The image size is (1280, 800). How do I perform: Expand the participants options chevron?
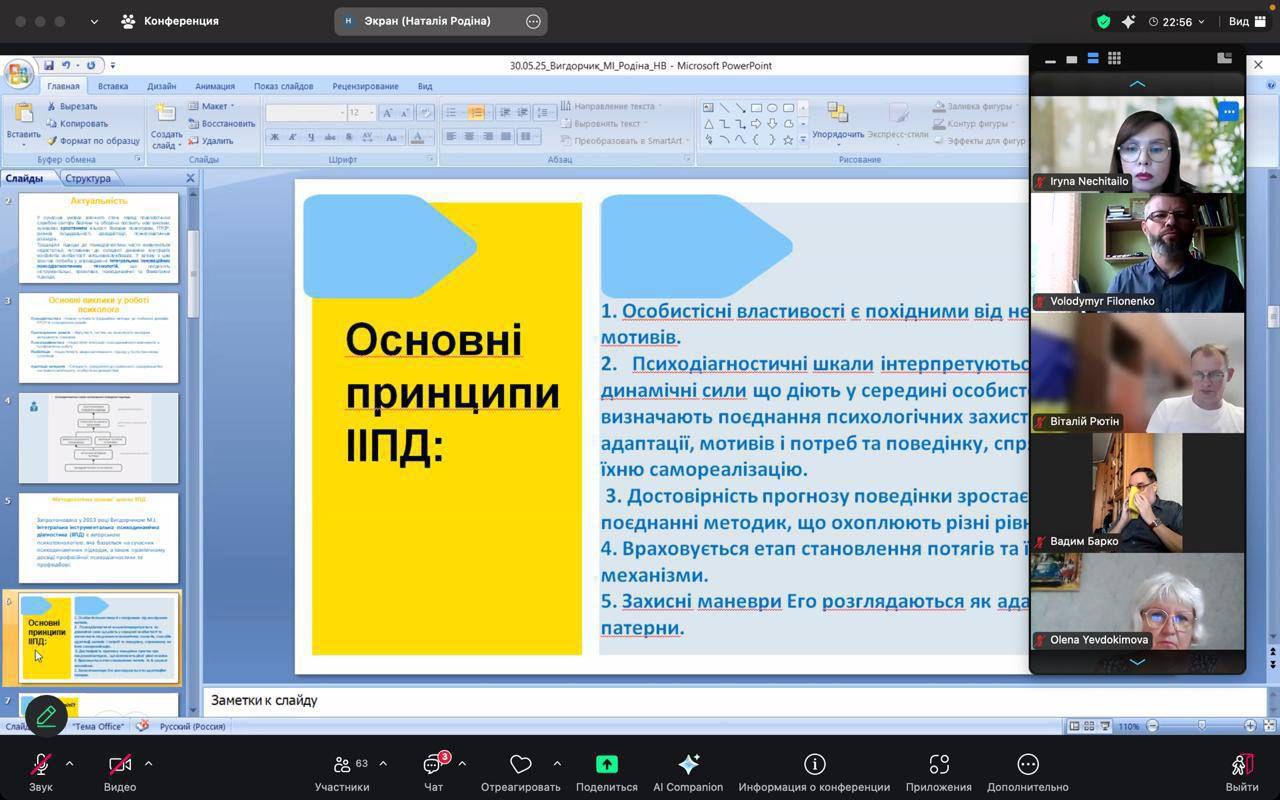tap(383, 764)
